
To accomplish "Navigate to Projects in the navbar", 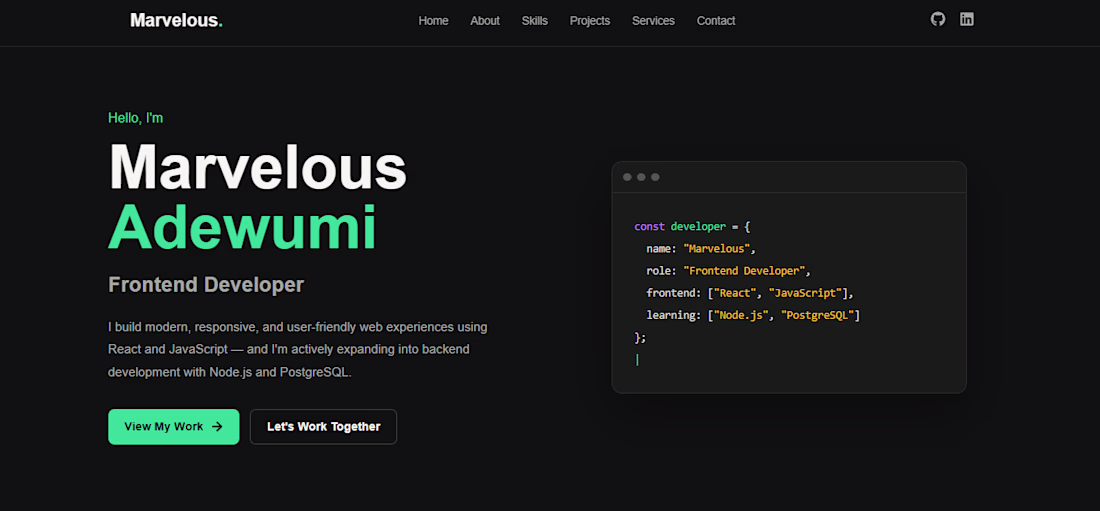I will (x=590, y=21).
